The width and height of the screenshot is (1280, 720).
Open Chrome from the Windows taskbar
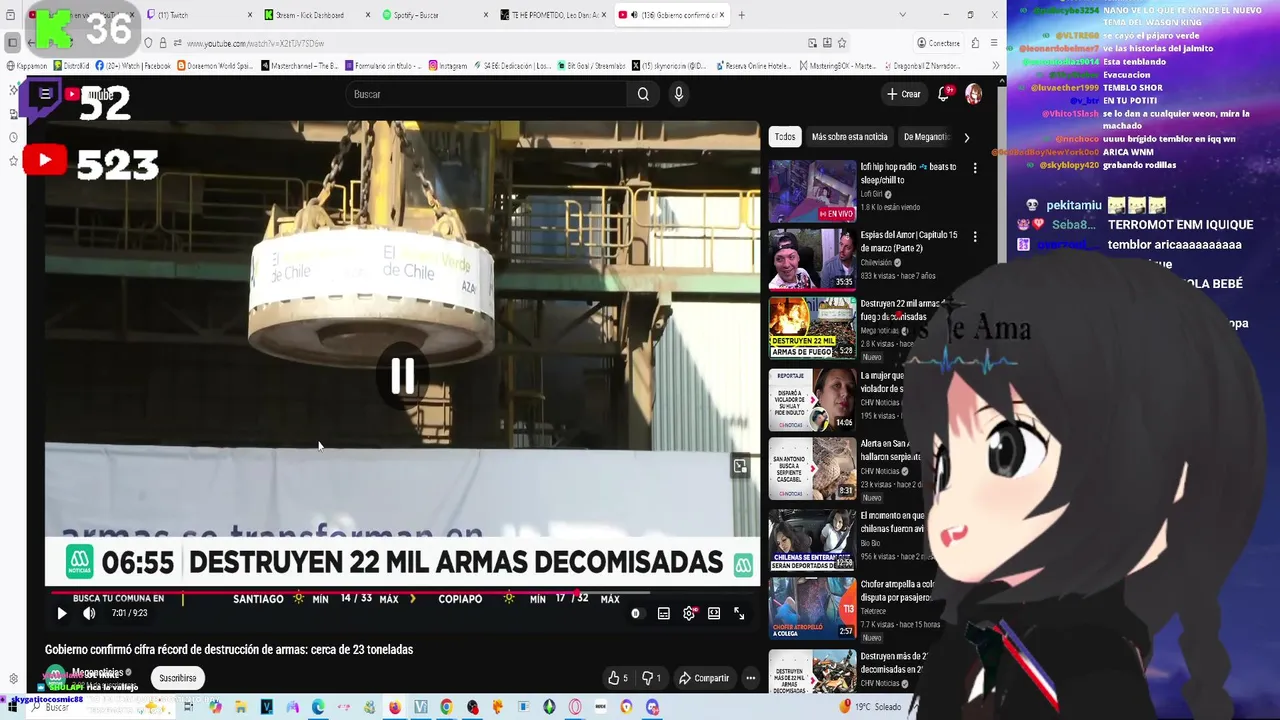[446, 707]
